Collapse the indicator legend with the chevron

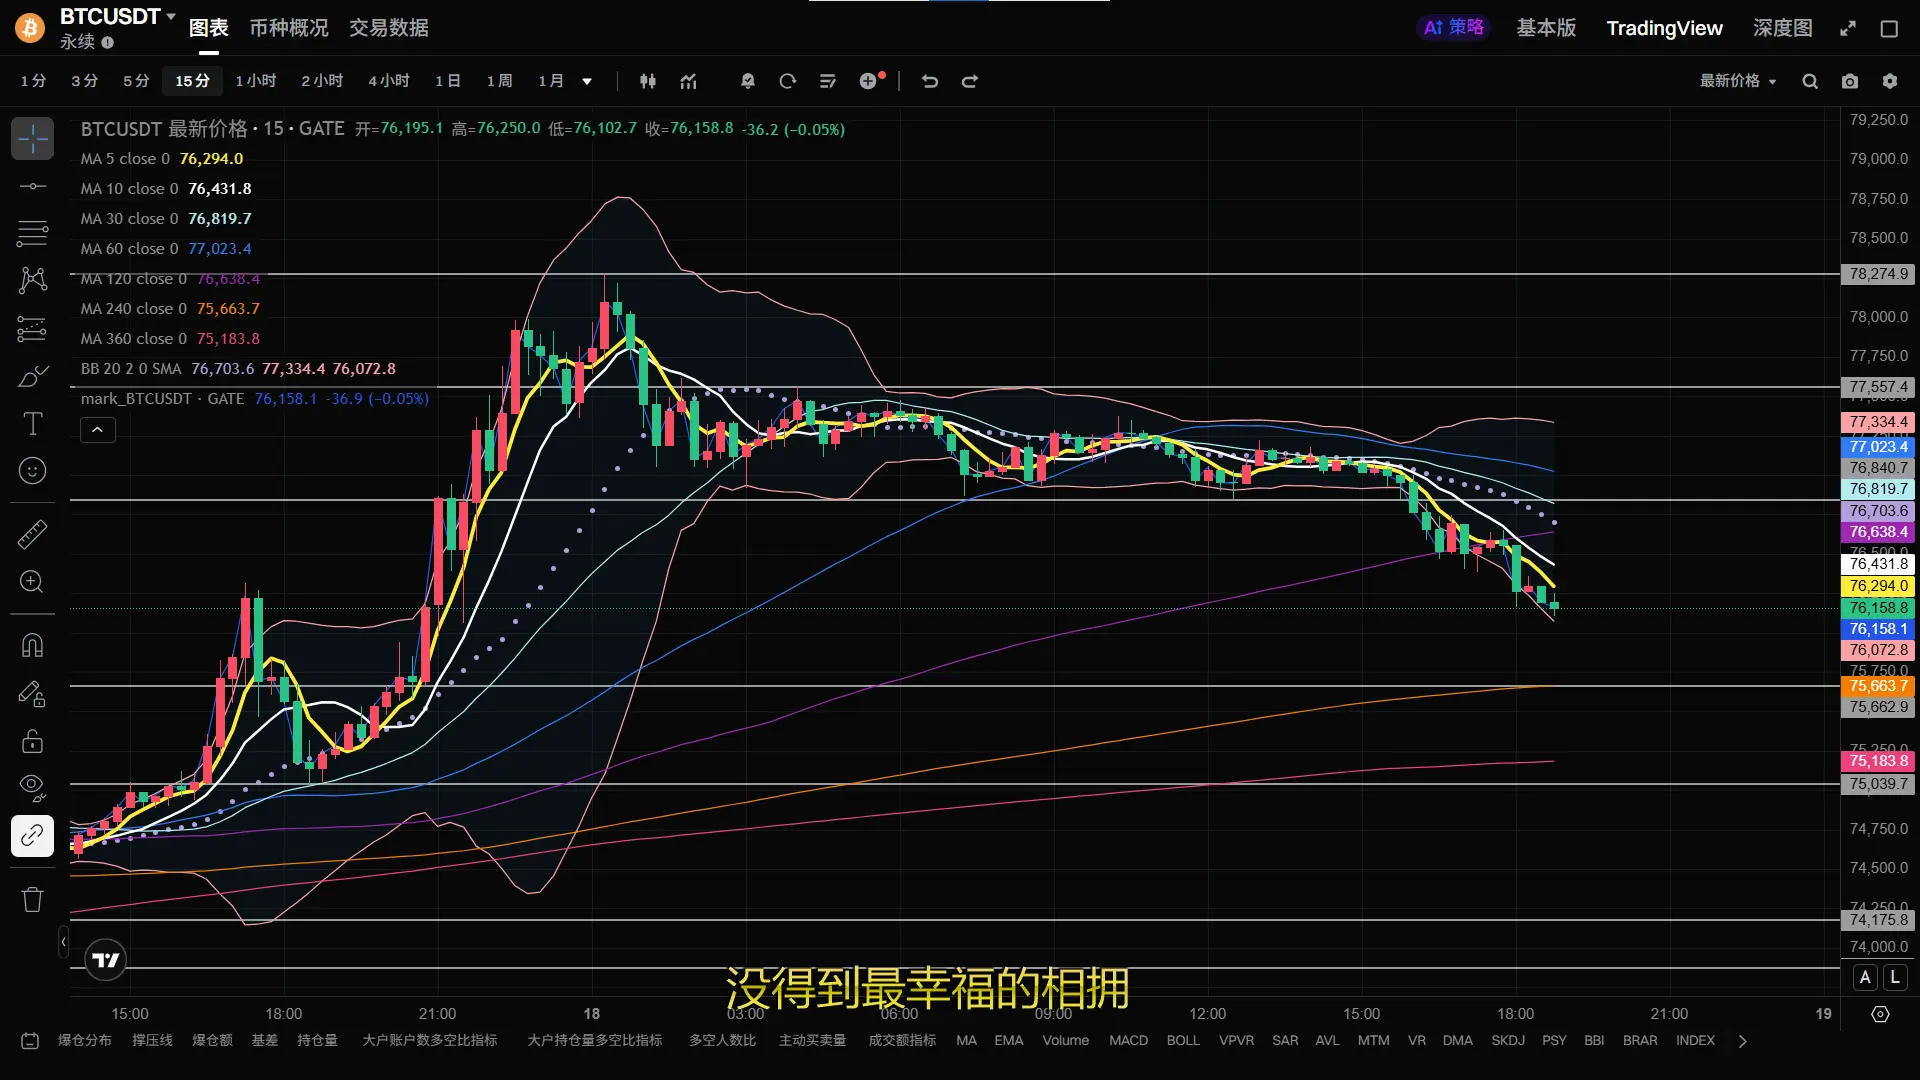(x=98, y=430)
